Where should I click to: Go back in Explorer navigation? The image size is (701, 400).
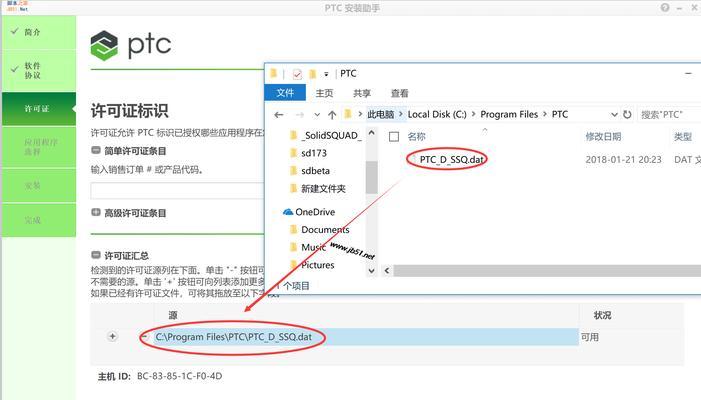(279, 115)
